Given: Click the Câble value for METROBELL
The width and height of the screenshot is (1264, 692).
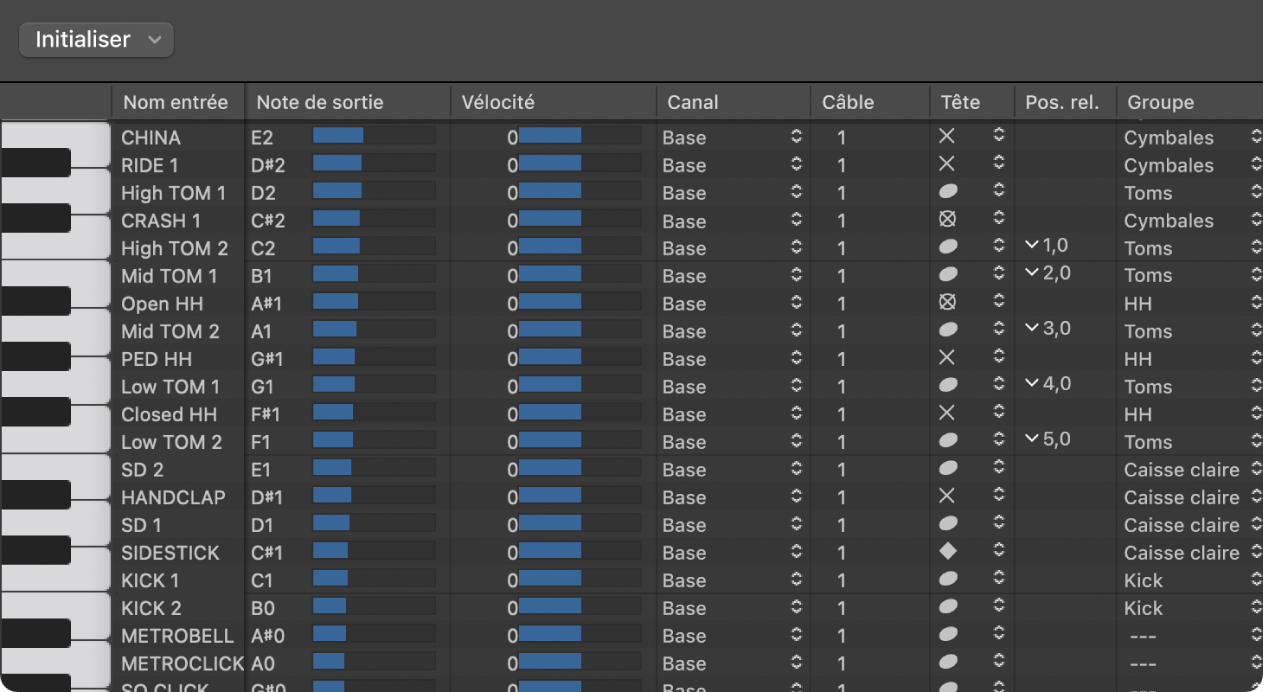Looking at the screenshot, I should click(x=841, y=636).
